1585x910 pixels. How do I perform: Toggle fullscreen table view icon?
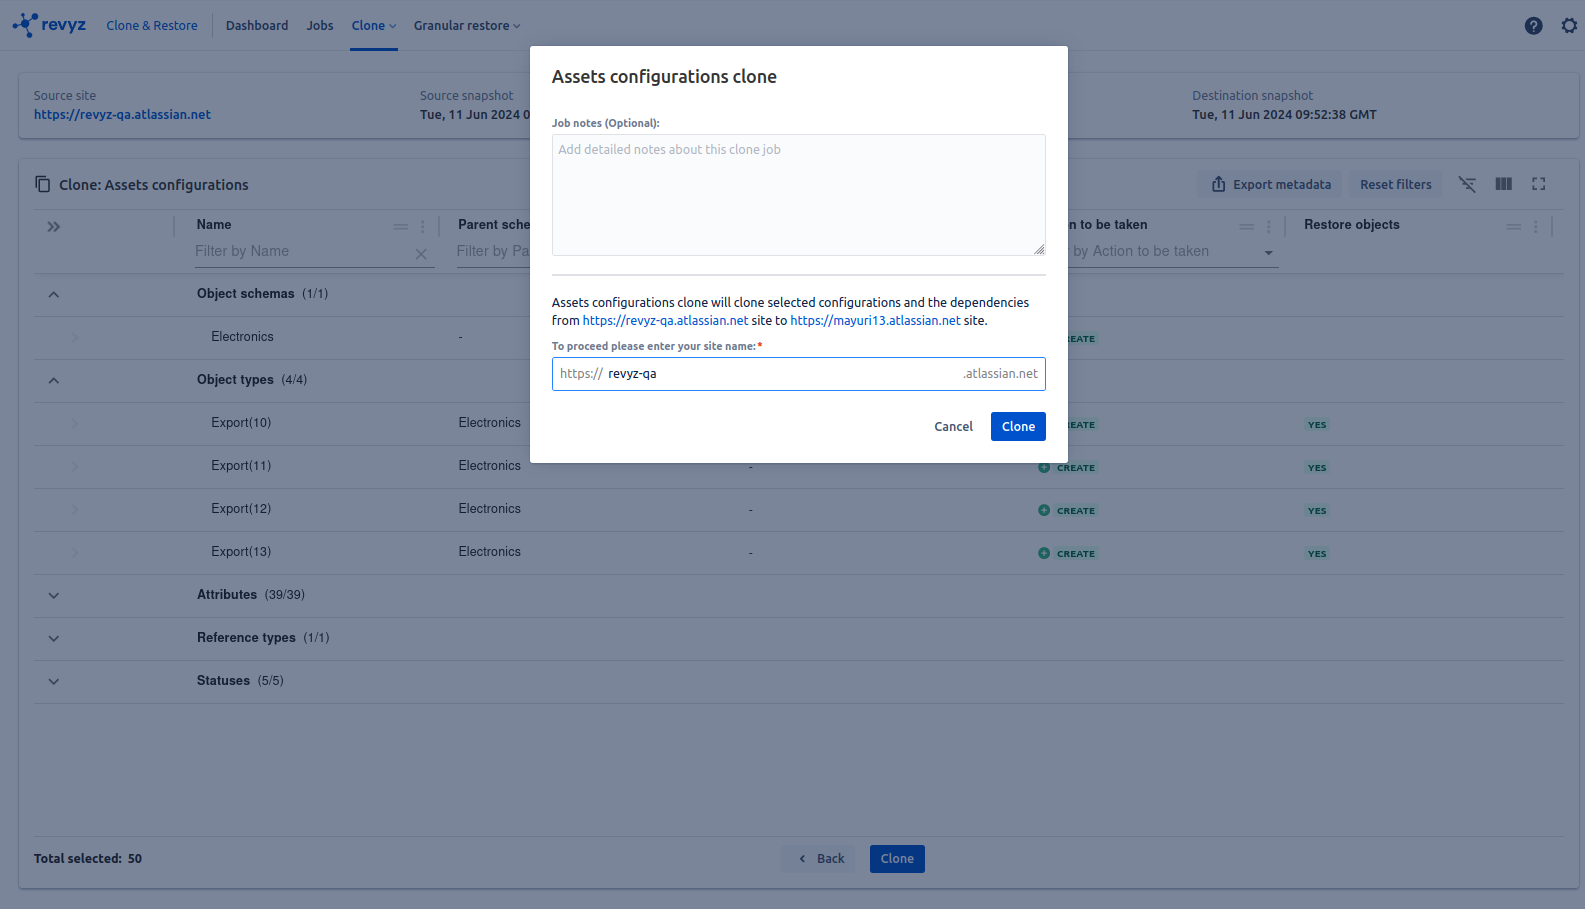[1539, 184]
